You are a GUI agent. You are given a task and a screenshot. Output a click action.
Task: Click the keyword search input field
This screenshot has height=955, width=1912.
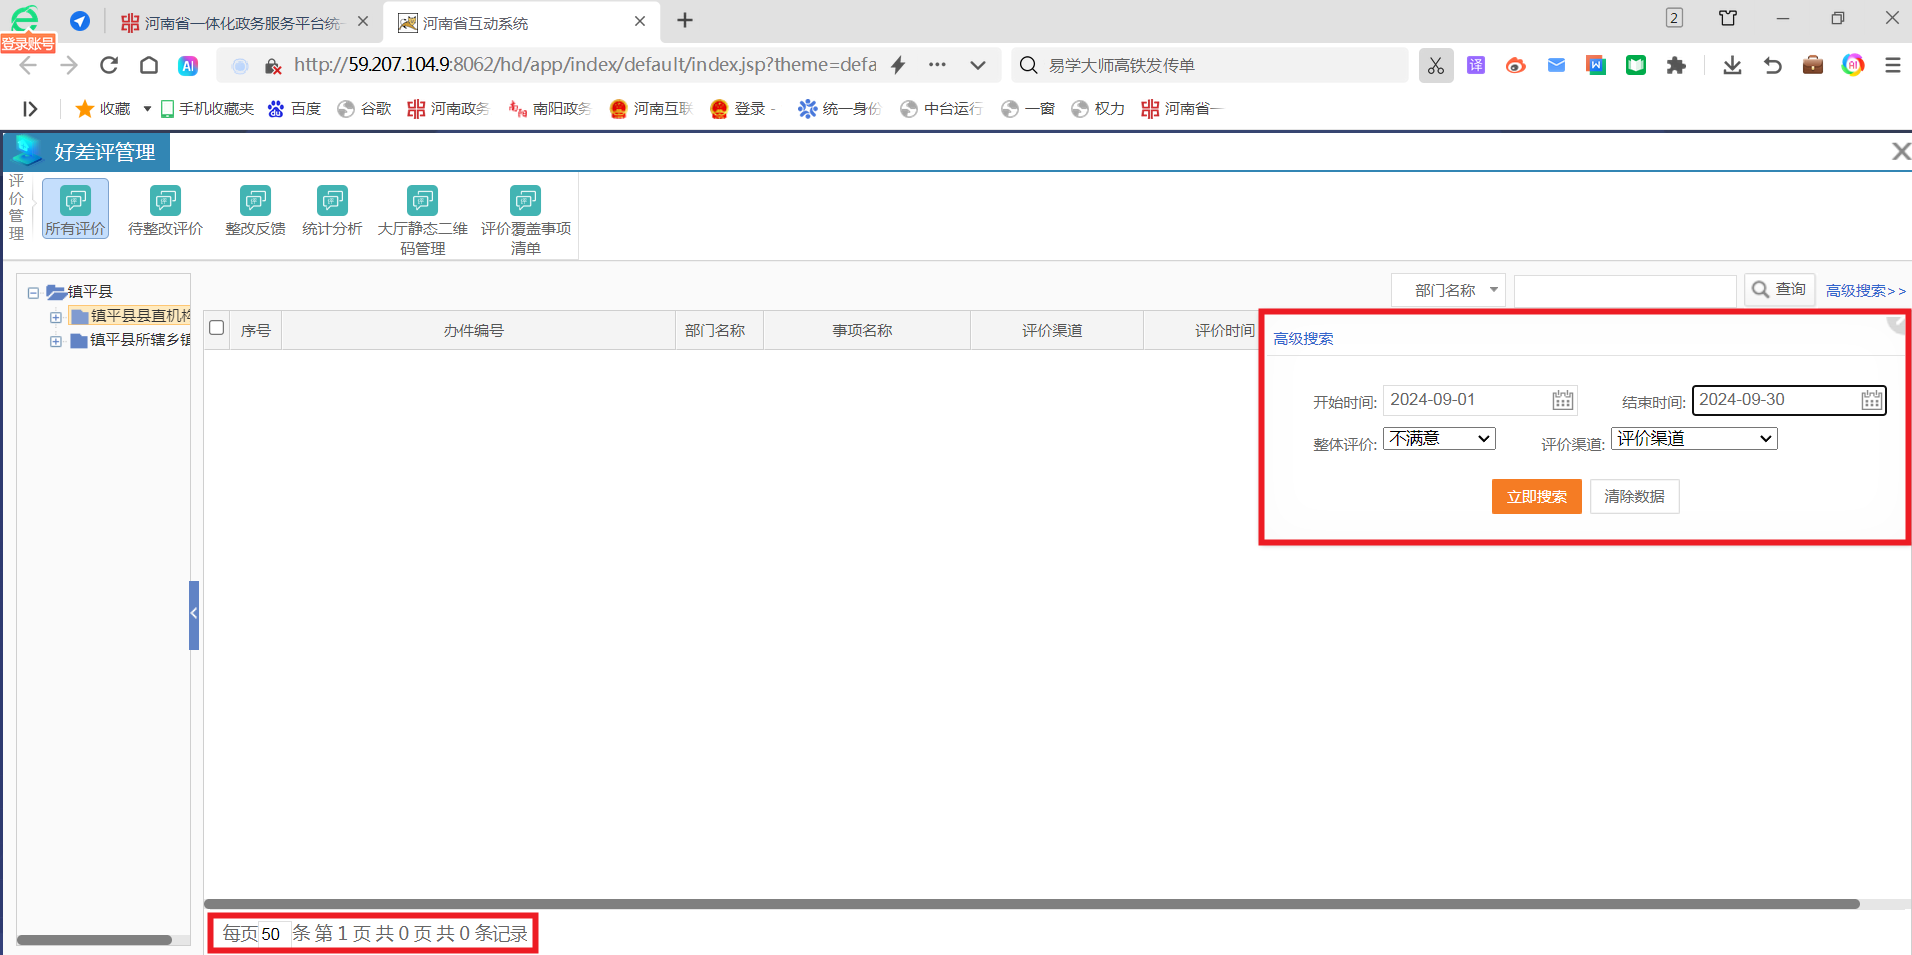[1625, 290]
